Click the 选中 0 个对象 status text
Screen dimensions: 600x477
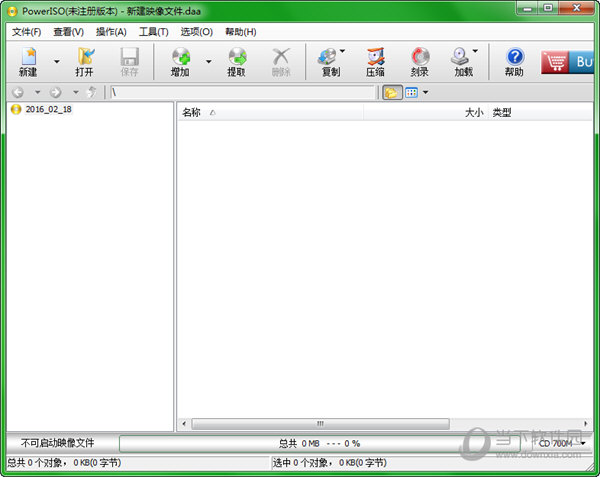[x=329, y=463]
